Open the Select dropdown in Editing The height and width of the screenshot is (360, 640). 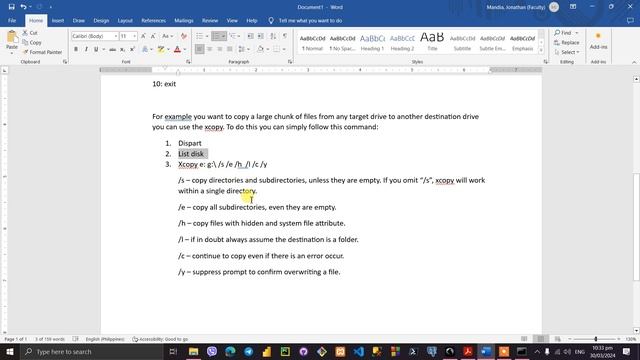(567, 52)
